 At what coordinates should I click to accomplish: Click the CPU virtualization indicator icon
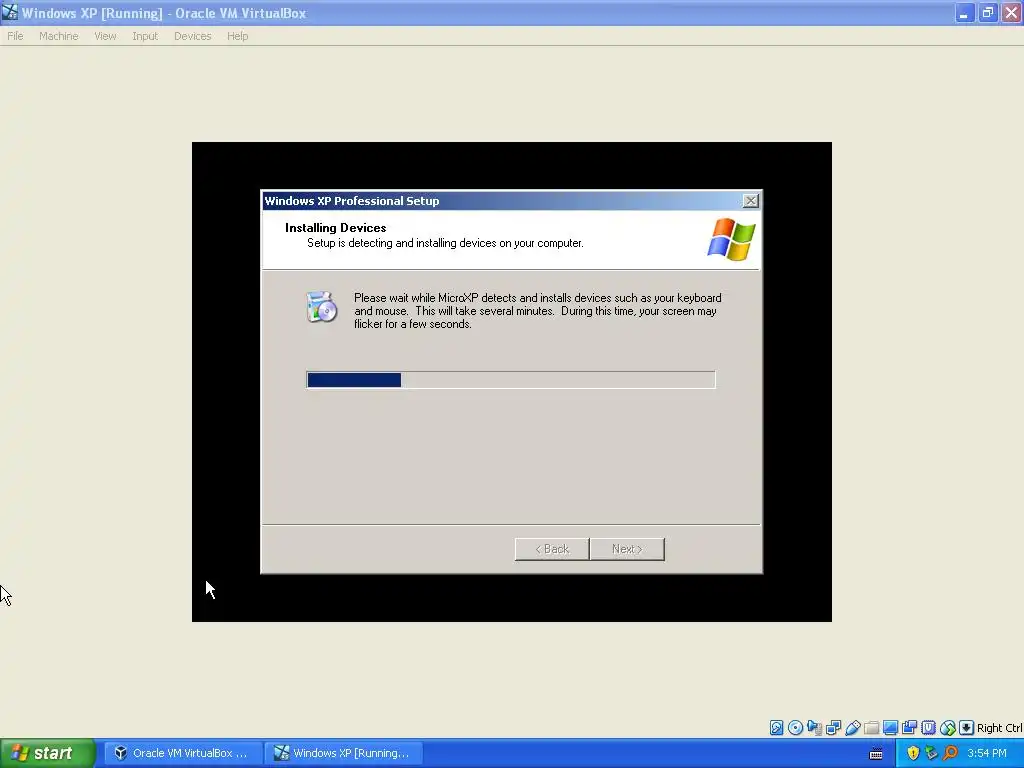pos(928,728)
